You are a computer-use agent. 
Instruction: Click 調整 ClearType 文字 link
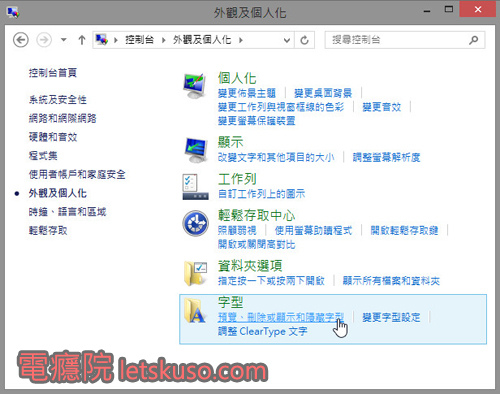(x=263, y=331)
